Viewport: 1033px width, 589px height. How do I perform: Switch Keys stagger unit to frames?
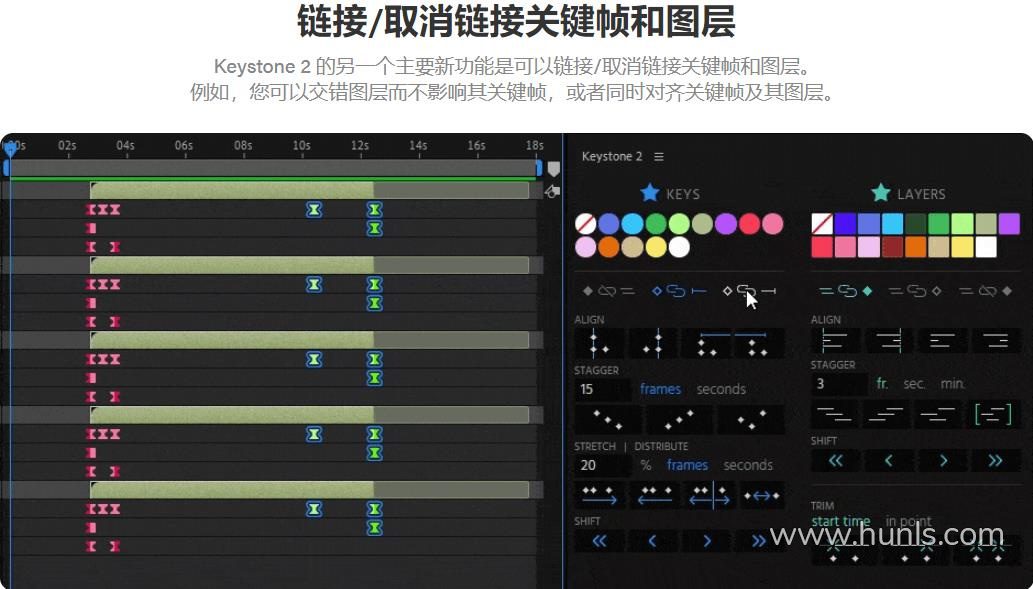[x=660, y=389]
